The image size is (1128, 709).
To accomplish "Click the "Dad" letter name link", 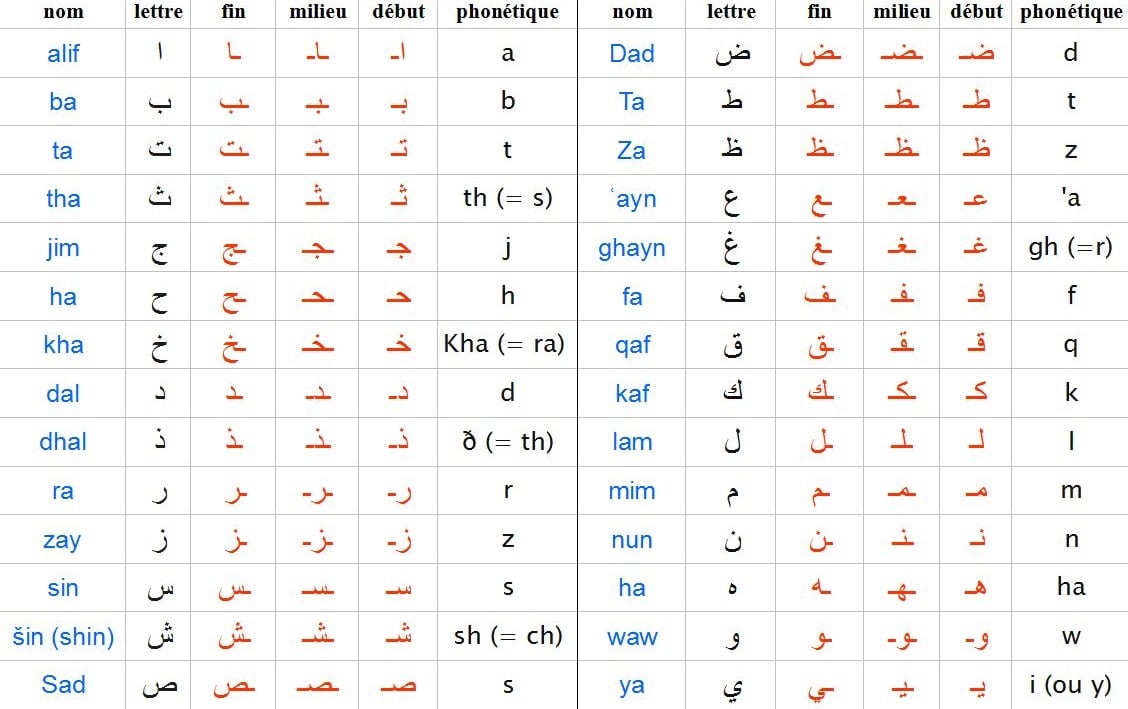I will click(x=632, y=53).
